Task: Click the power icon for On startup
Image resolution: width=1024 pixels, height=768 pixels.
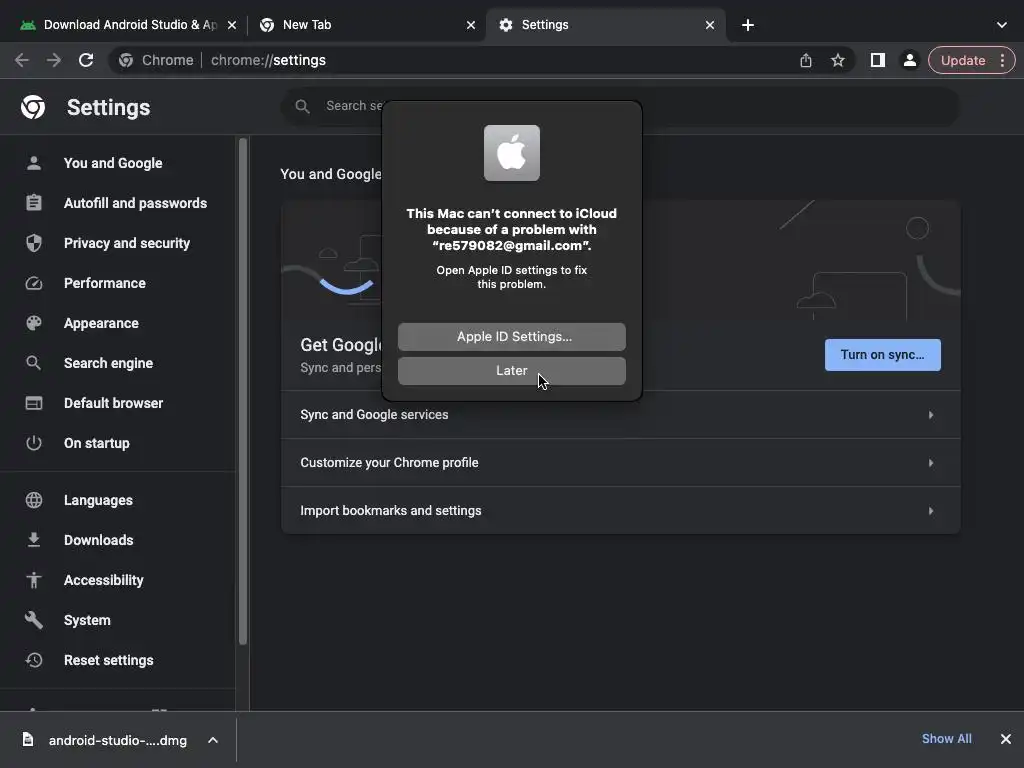Action: pyautogui.click(x=34, y=443)
